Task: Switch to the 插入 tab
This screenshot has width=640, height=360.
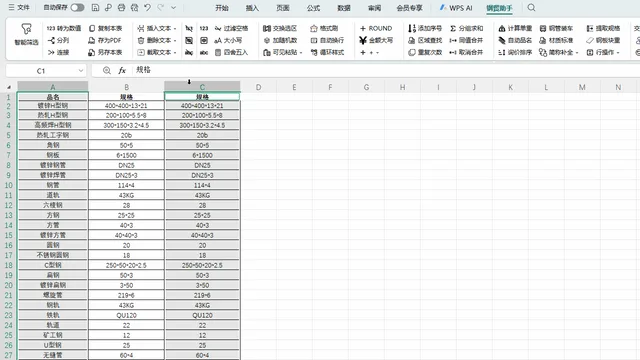Action: tap(252, 8)
